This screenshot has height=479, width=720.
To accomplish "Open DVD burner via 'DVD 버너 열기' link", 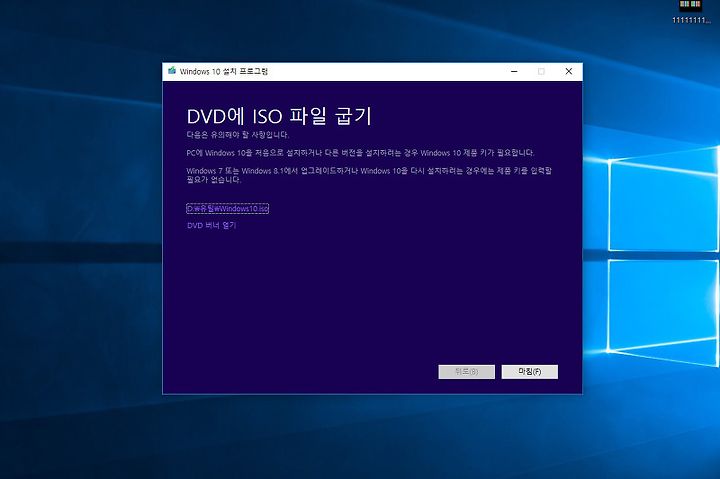I will tap(212, 225).
